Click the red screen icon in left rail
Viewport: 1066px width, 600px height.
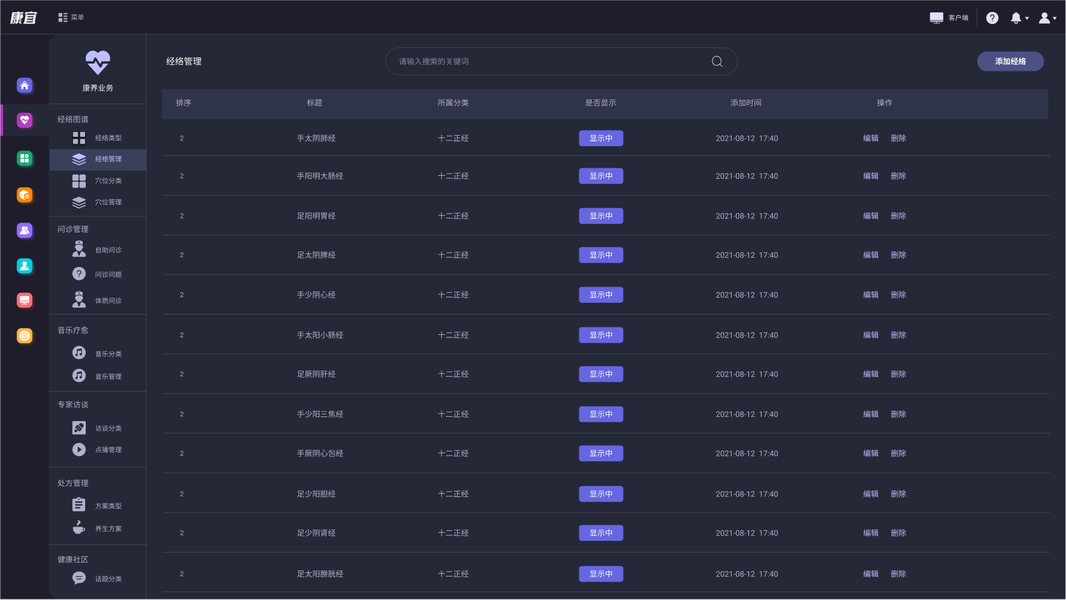25,300
